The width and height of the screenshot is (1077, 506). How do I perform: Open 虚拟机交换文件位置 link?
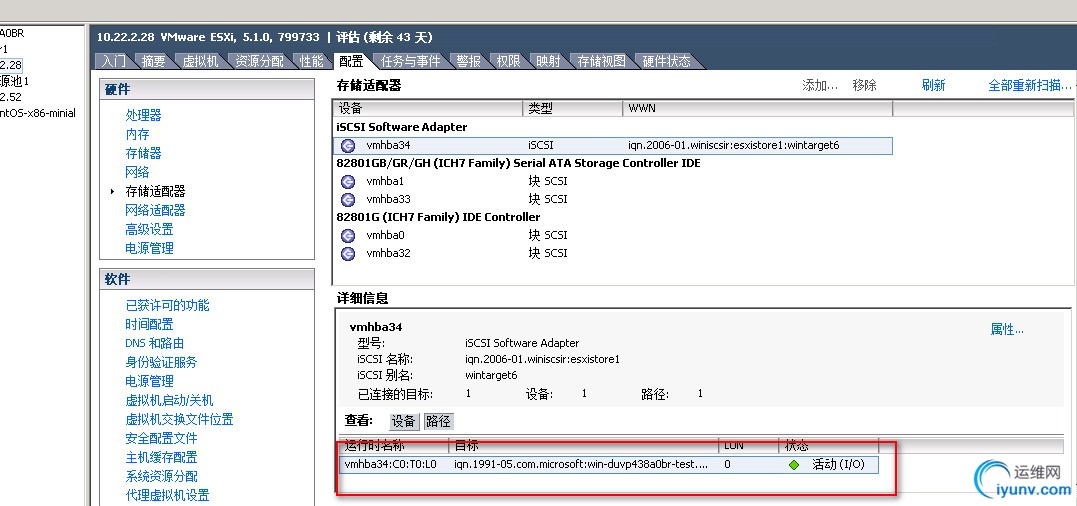179,419
